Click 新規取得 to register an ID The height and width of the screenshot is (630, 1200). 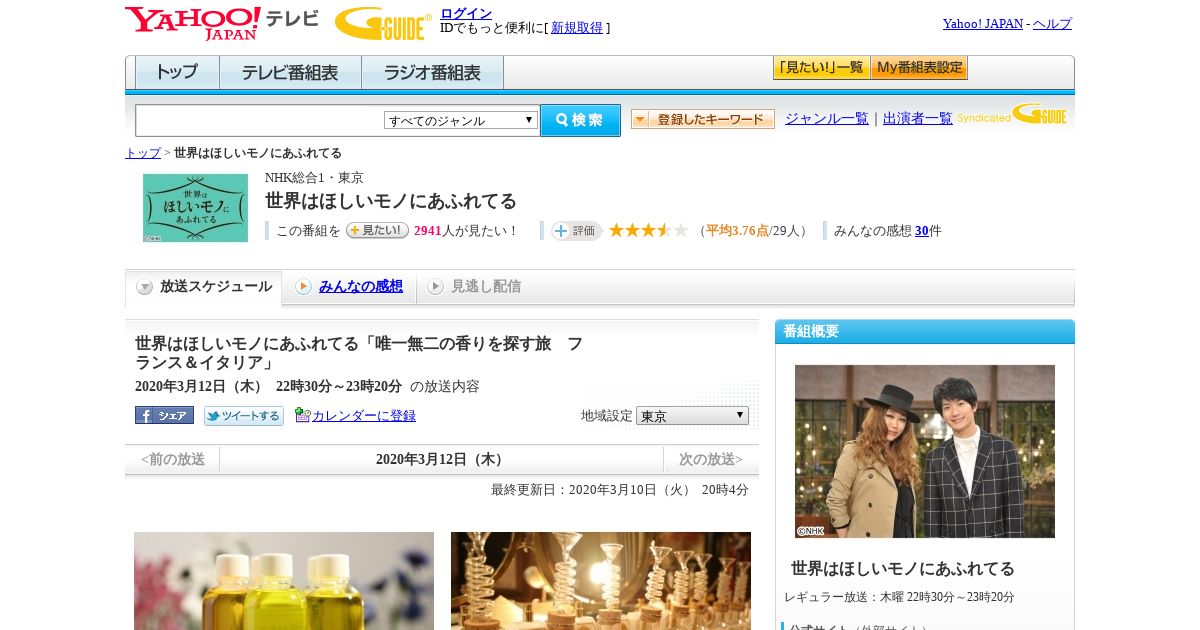(577, 28)
